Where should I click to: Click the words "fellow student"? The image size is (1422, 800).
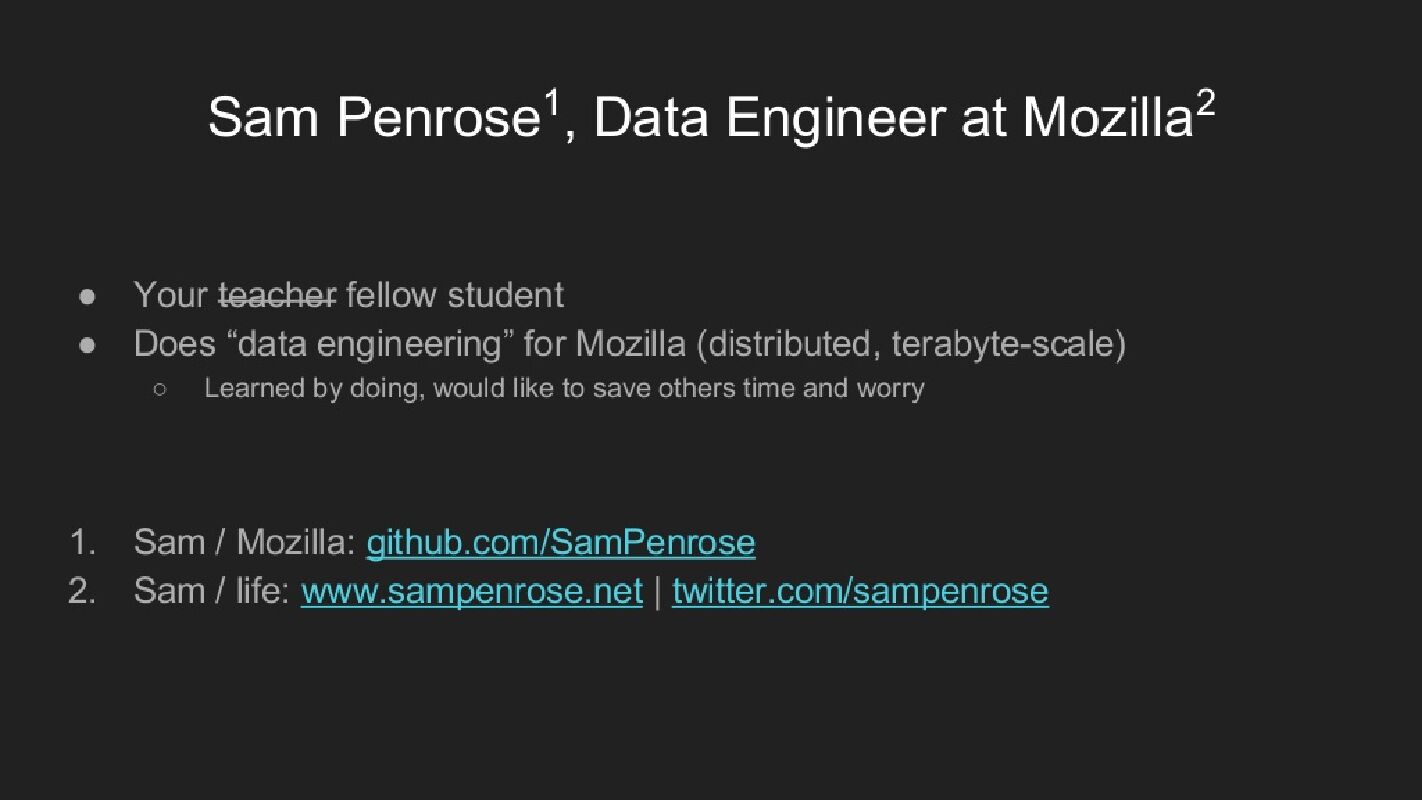pyautogui.click(x=455, y=295)
